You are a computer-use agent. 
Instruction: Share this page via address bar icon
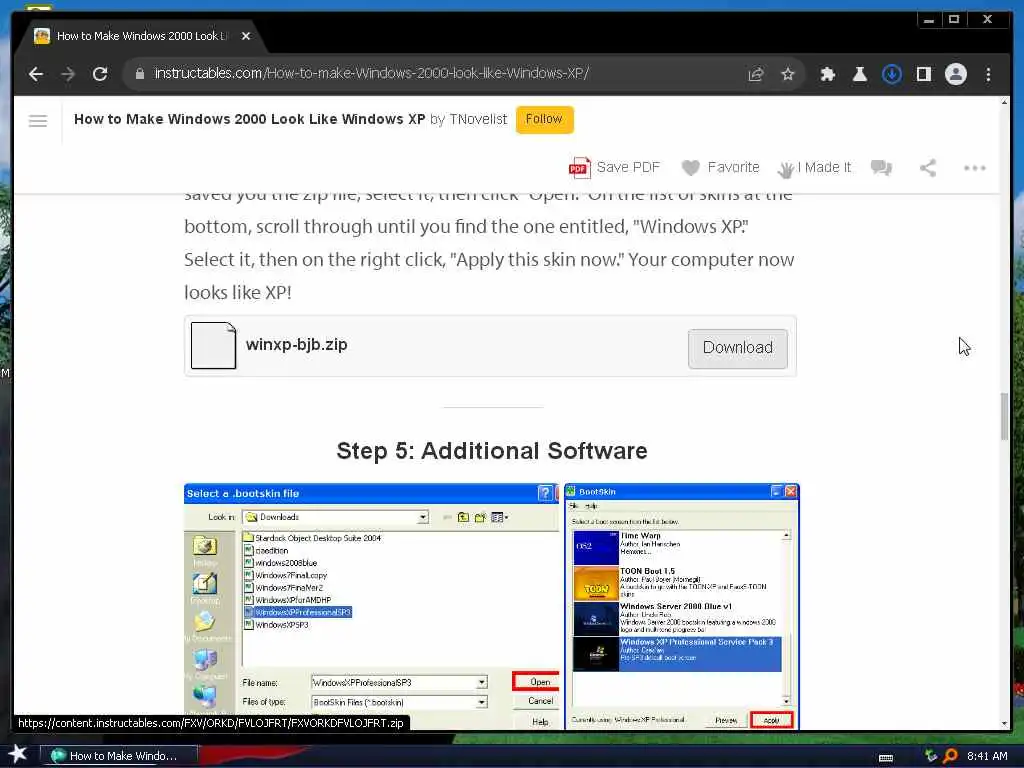(x=756, y=74)
